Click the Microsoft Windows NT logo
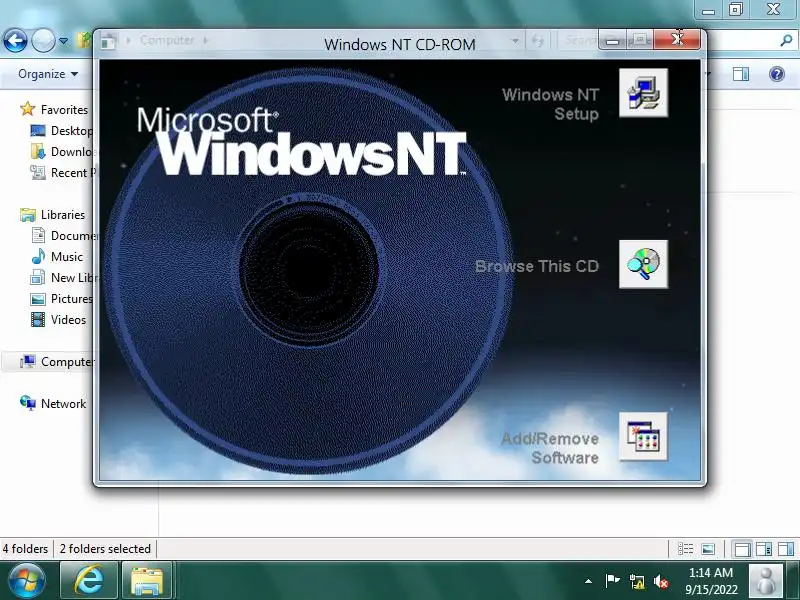The width and height of the screenshot is (800, 600). 302,141
